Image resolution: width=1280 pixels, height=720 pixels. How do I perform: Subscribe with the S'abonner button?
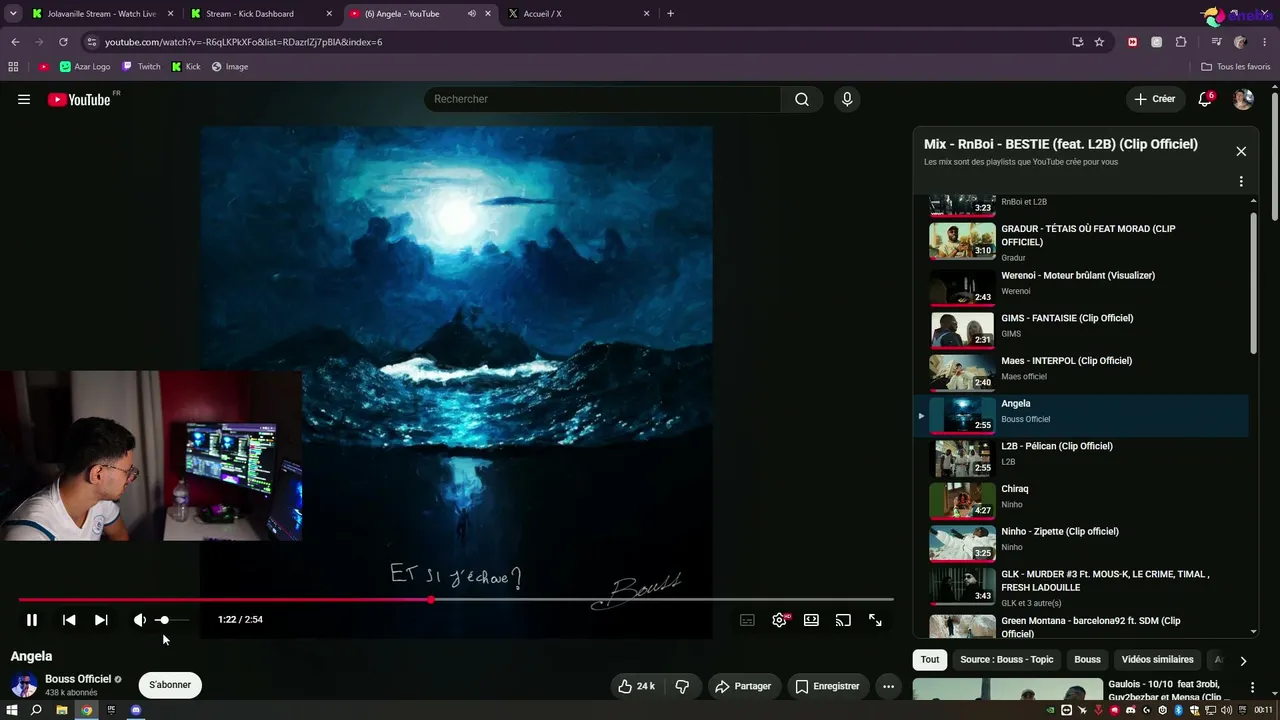(170, 685)
